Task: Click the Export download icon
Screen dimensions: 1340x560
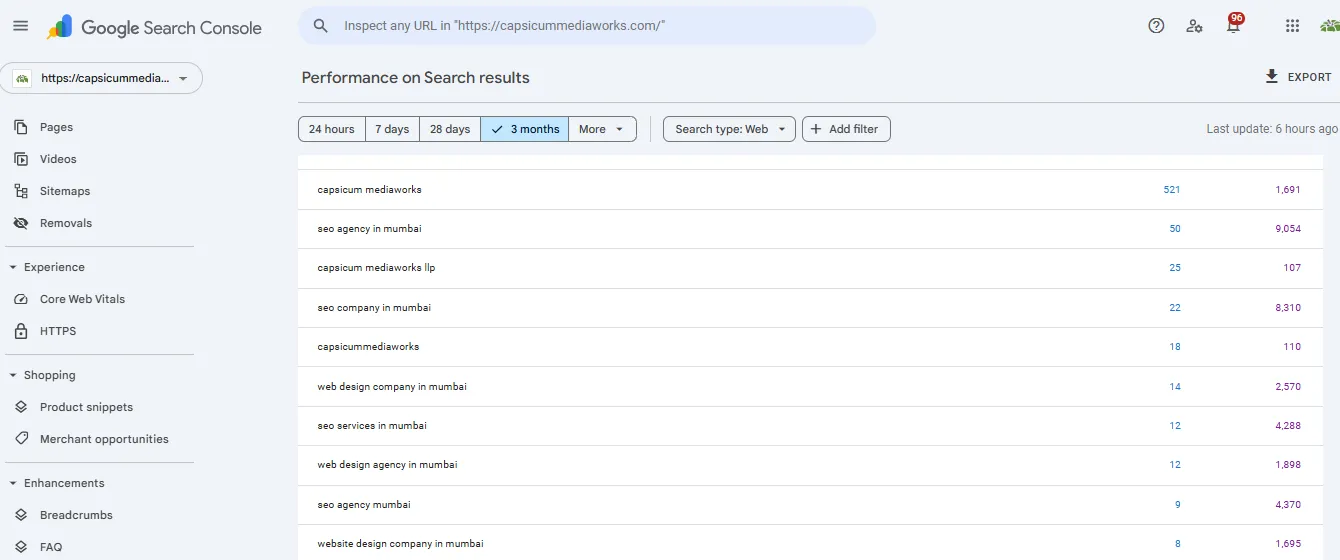Action: 1272,77
